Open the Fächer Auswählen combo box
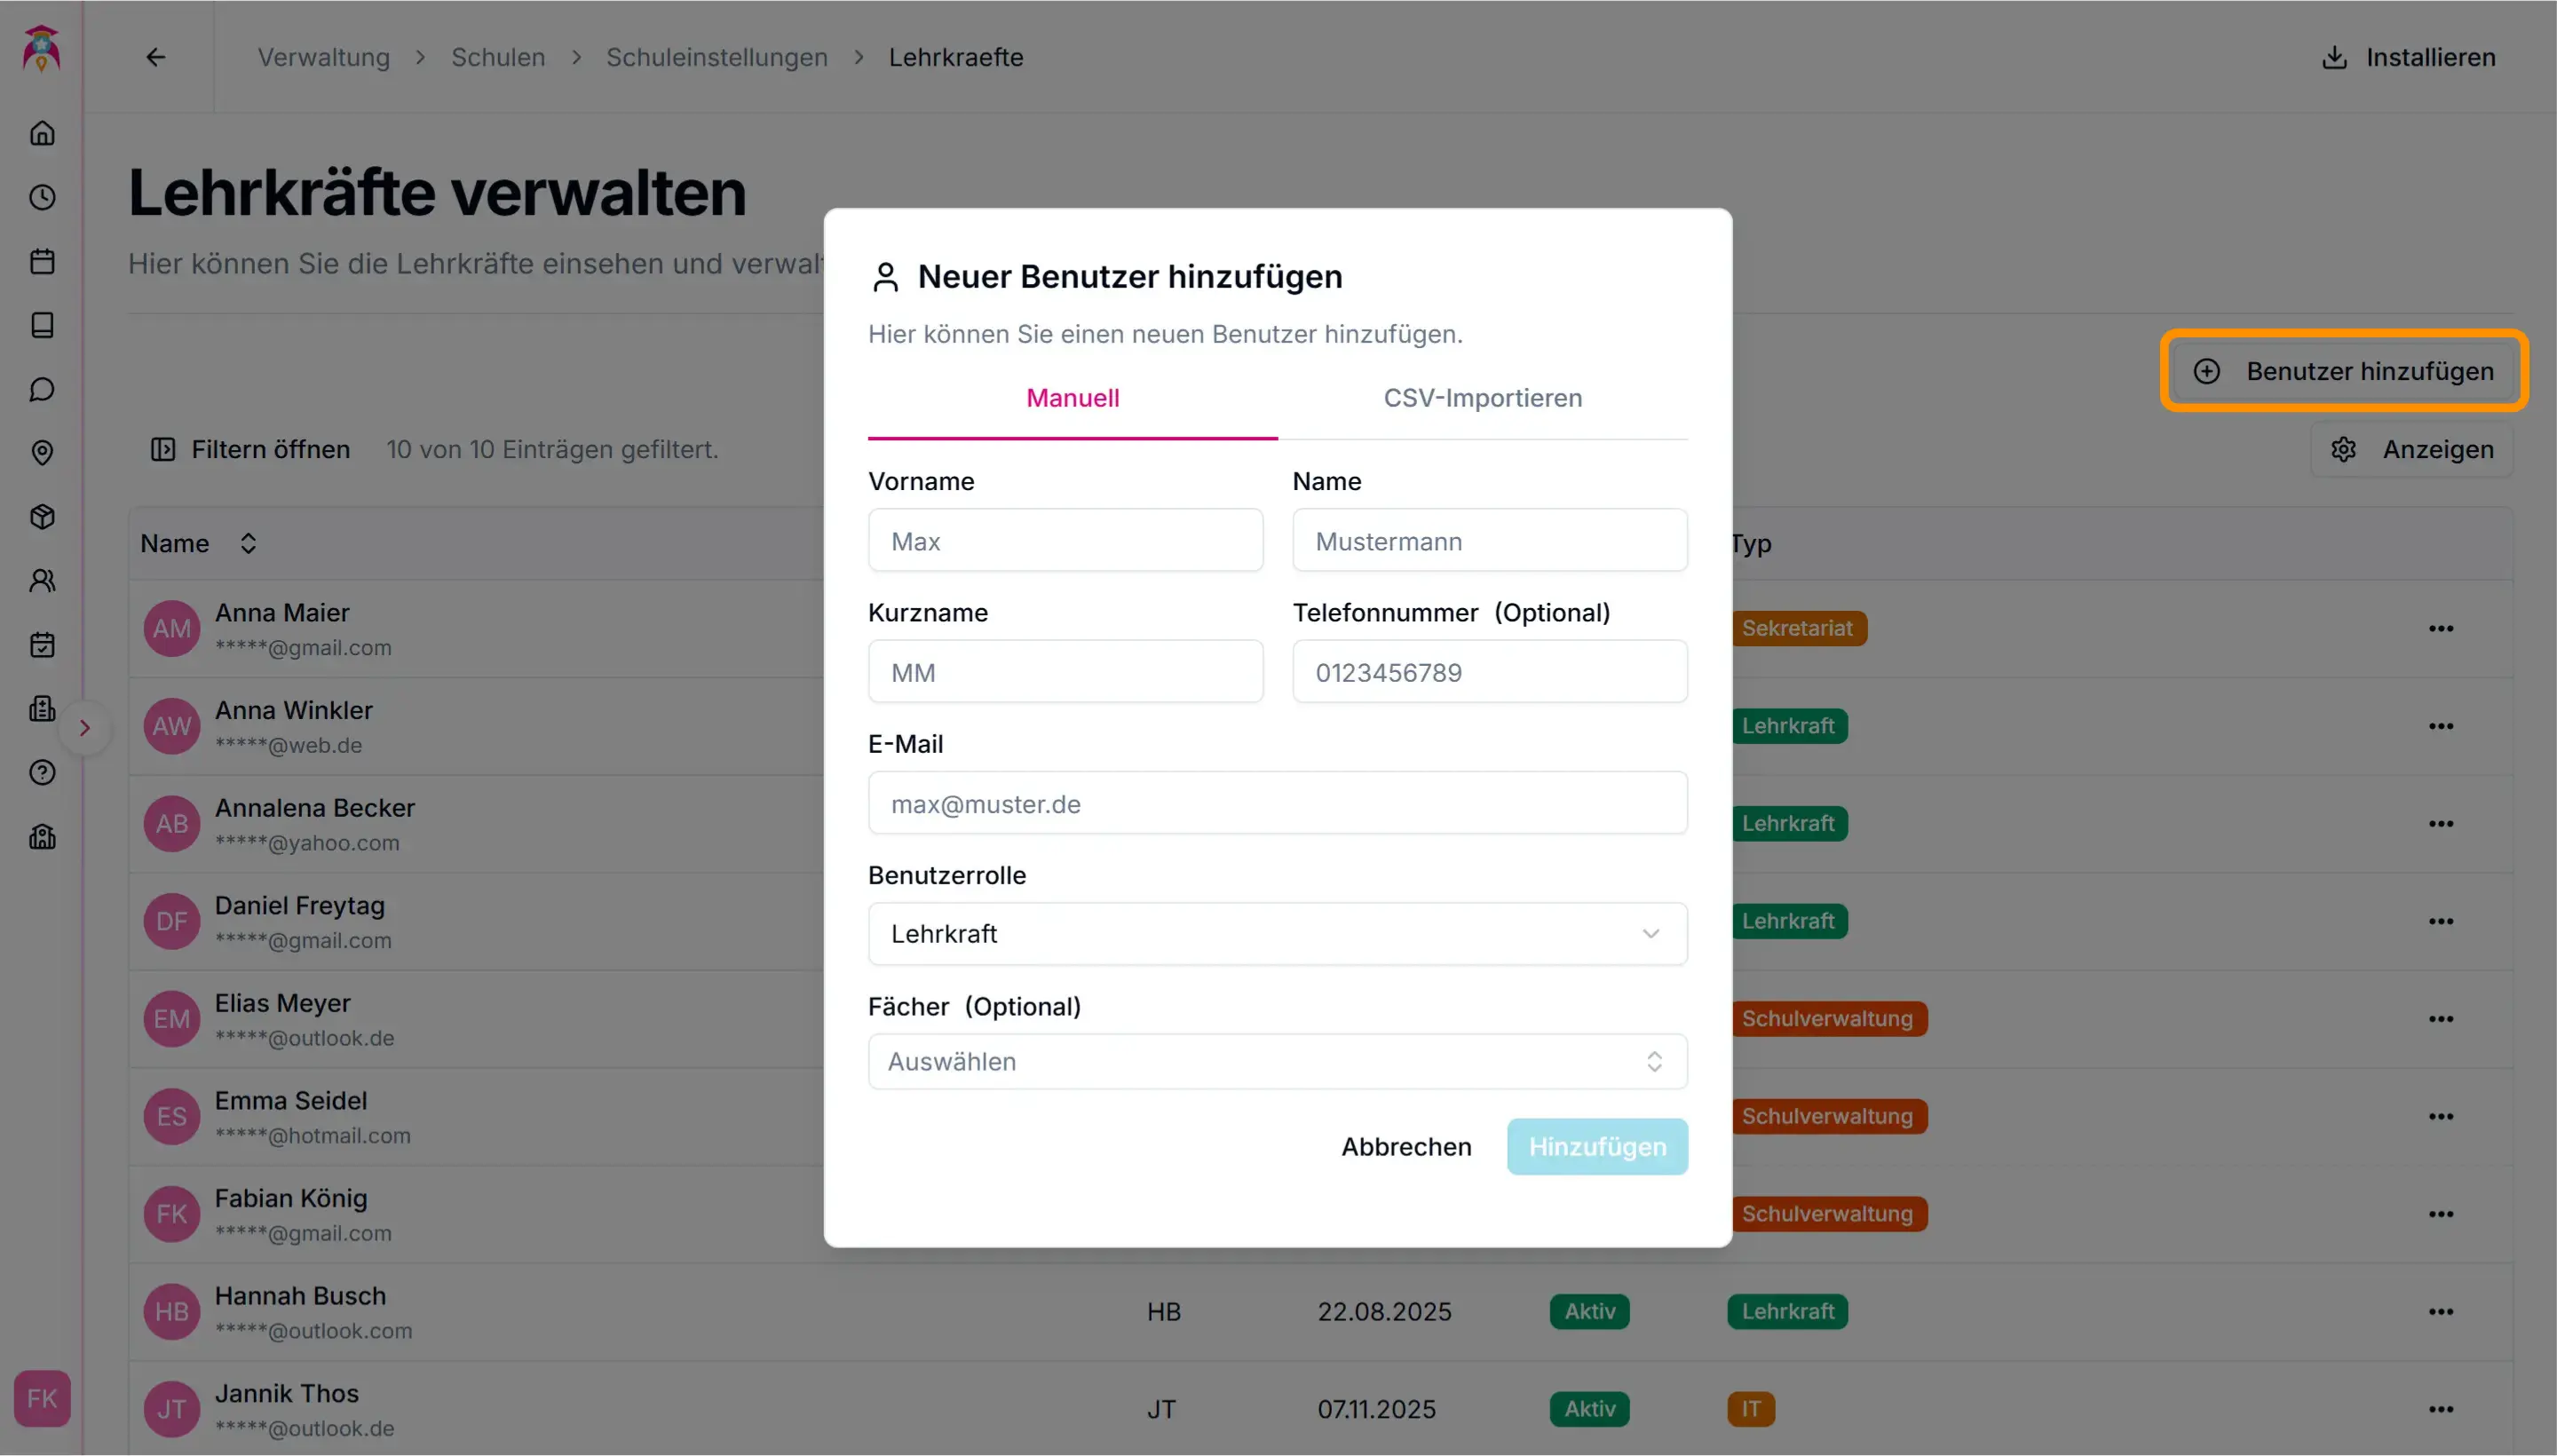Viewport: 2557px width, 1456px height. click(1277, 1062)
